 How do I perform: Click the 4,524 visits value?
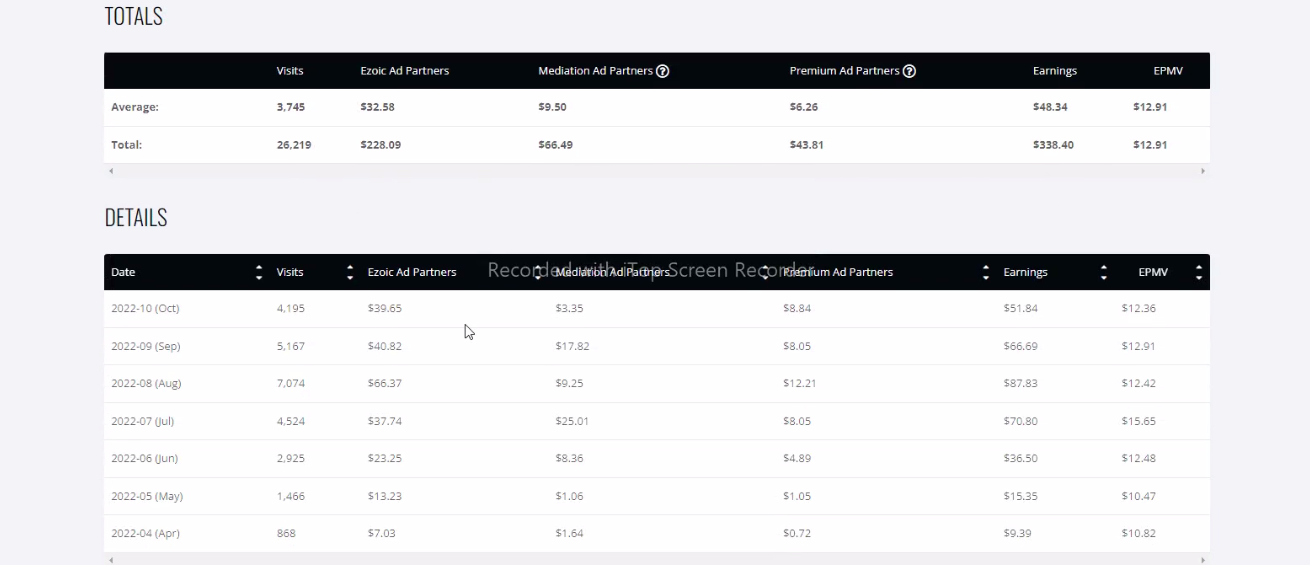[291, 421]
